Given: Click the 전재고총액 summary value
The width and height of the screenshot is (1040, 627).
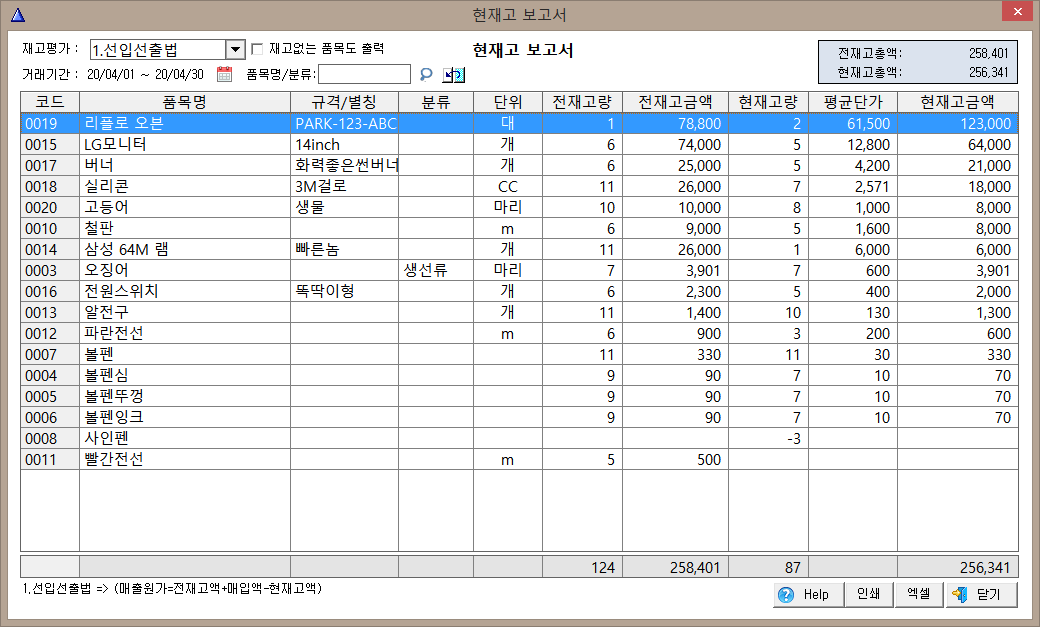Looking at the screenshot, I should [988, 53].
